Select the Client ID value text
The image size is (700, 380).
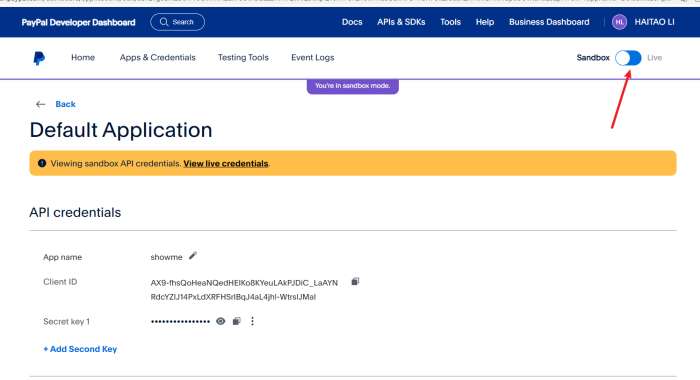244,290
